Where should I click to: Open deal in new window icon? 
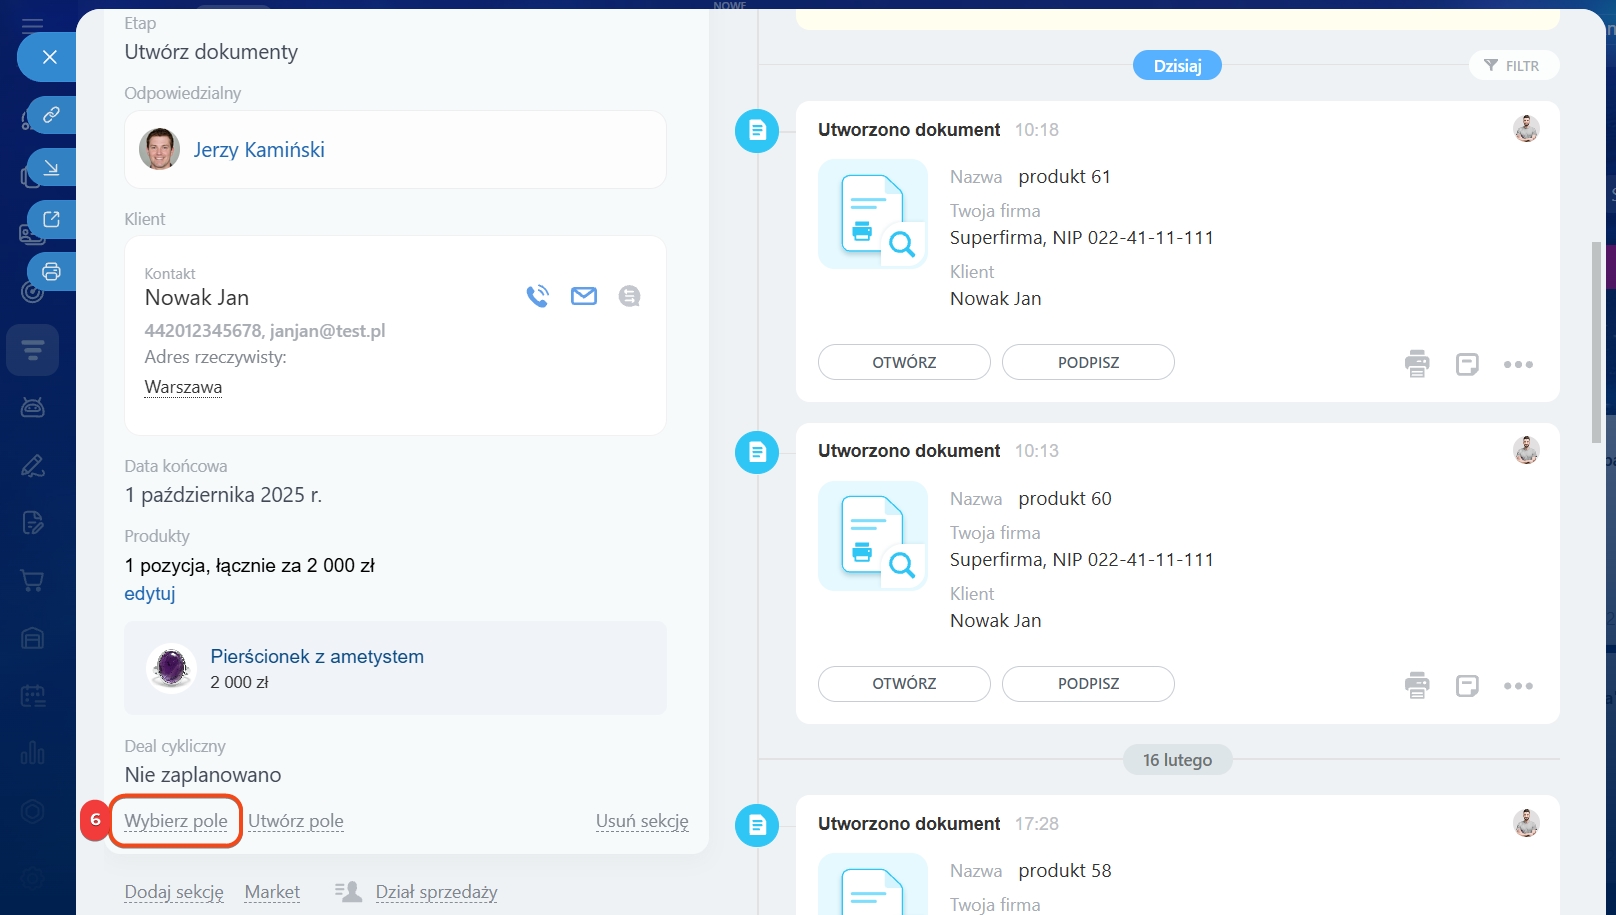[x=51, y=219]
